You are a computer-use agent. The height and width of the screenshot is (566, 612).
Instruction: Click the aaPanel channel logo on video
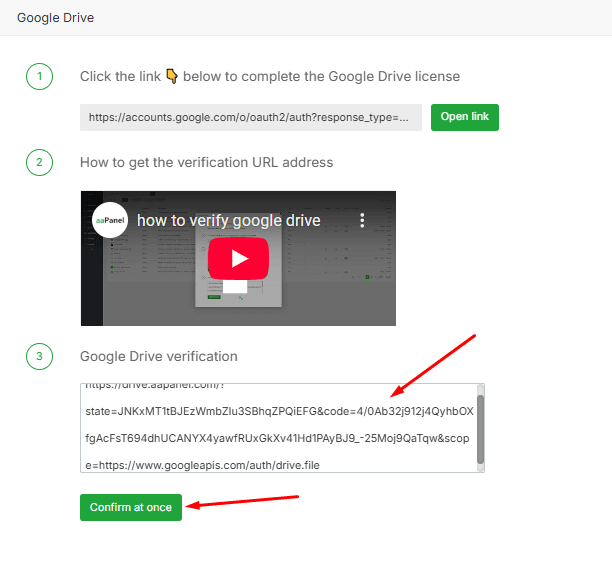(110, 220)
